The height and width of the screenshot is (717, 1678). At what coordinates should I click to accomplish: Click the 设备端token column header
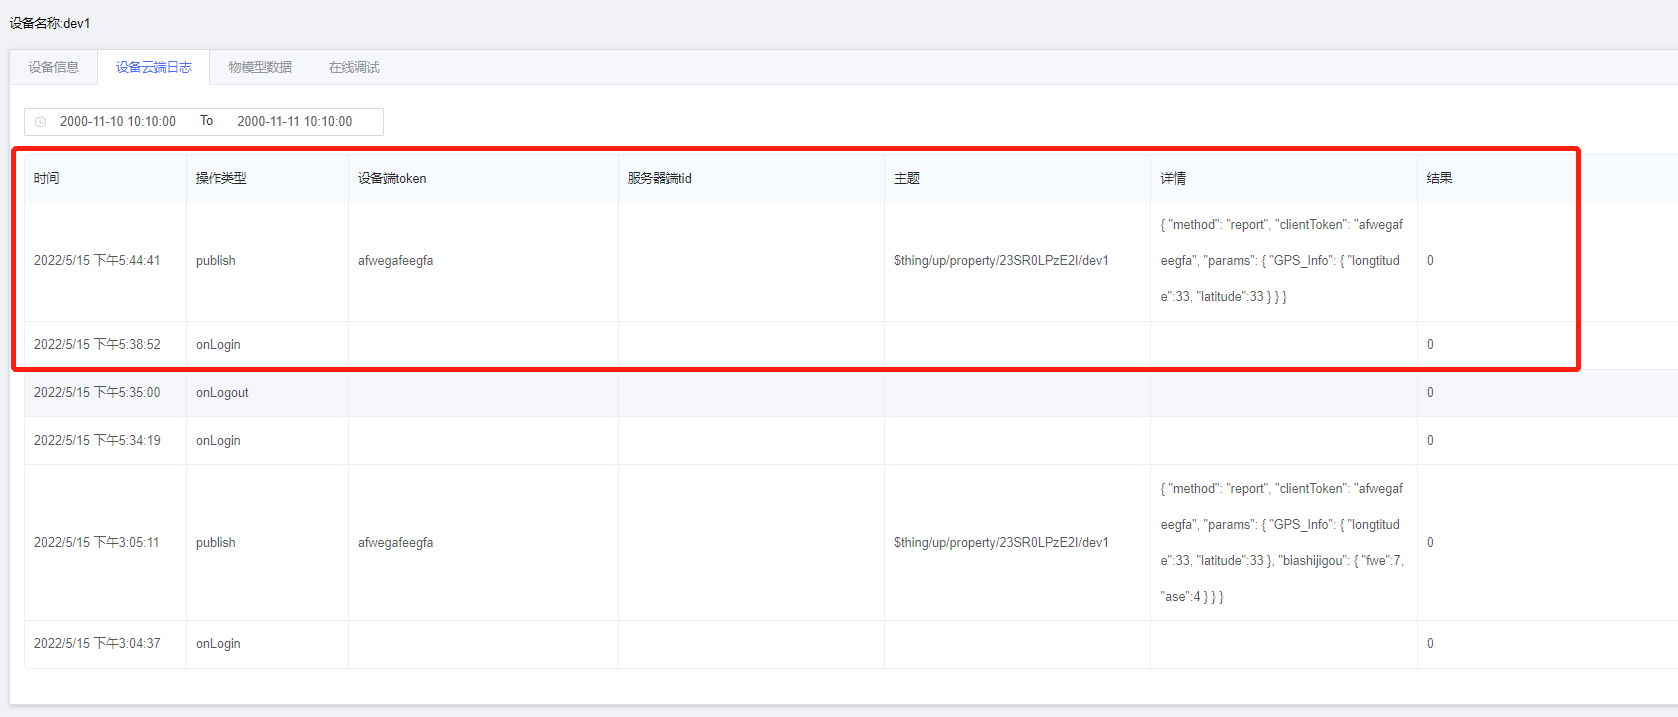point(392,178)
